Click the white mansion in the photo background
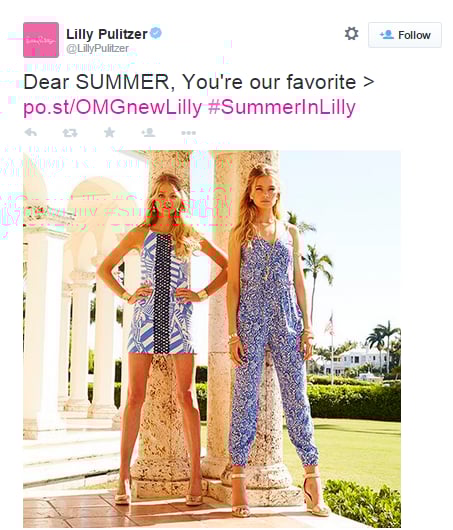The height and width of the screenshot is (530, 453). pyautogui.click(x=352, y=362)
